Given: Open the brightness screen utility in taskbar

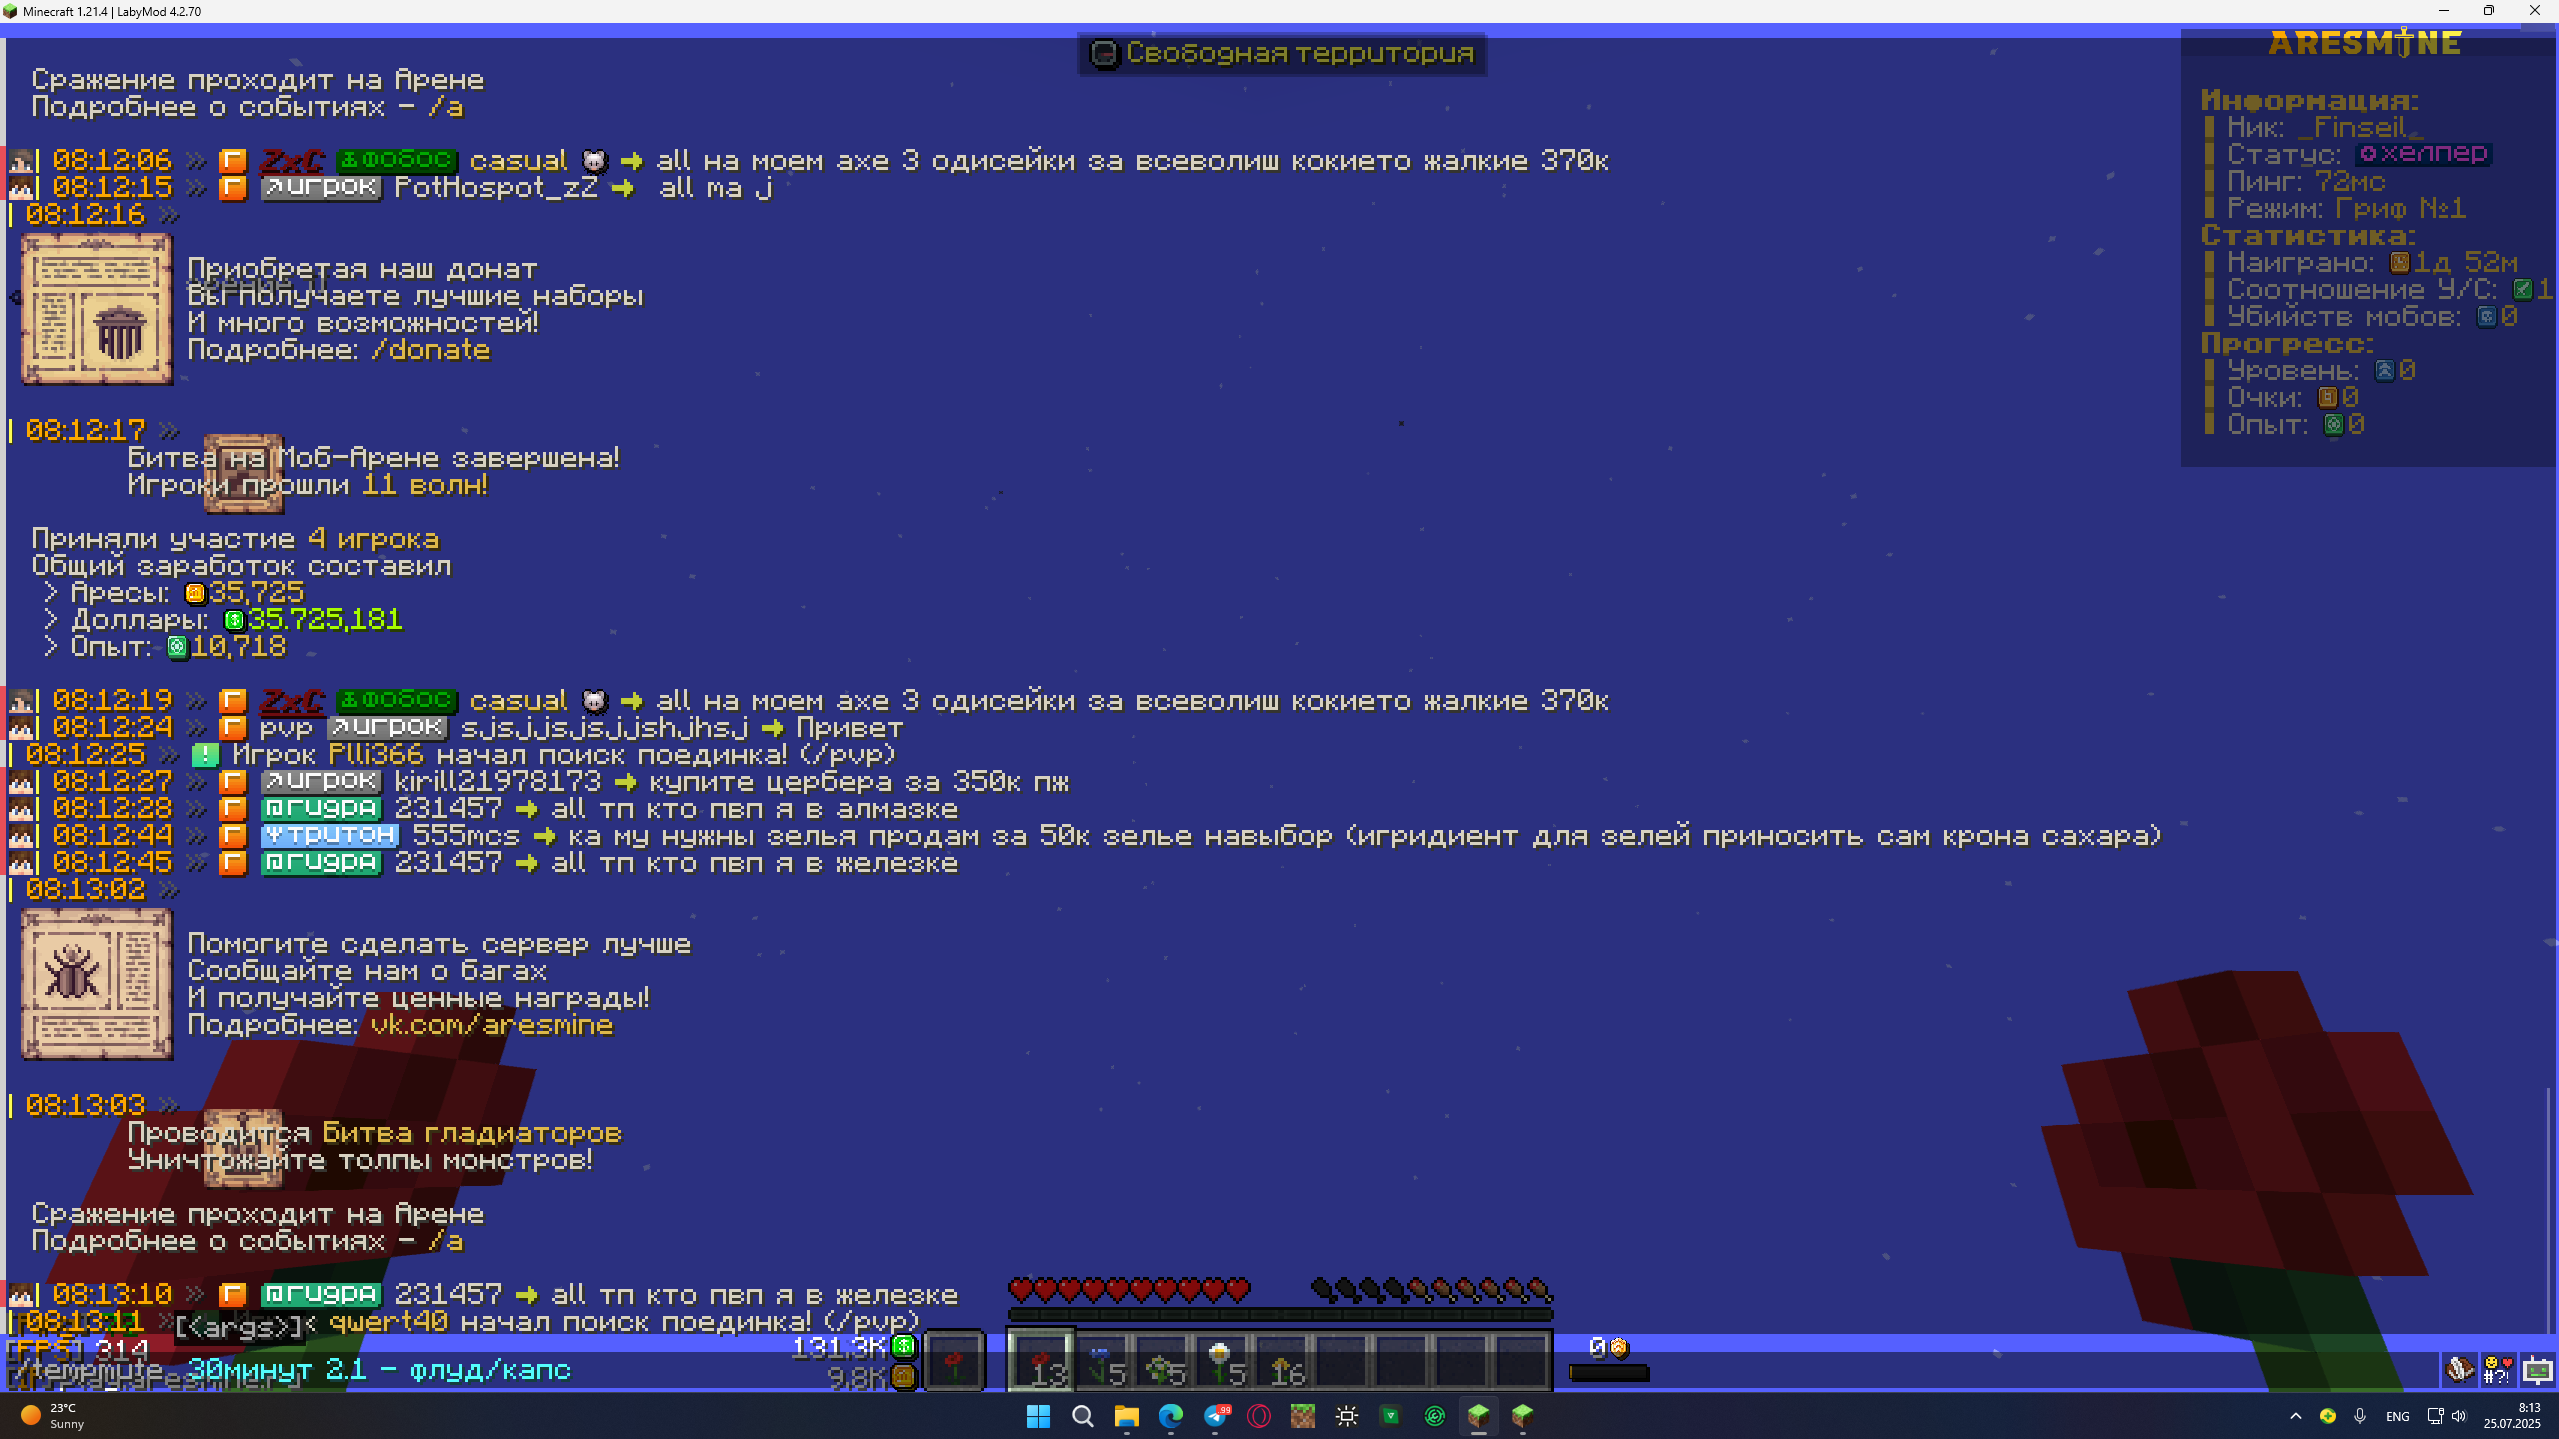Looking at the screenshot, I should point(1347,1416).
